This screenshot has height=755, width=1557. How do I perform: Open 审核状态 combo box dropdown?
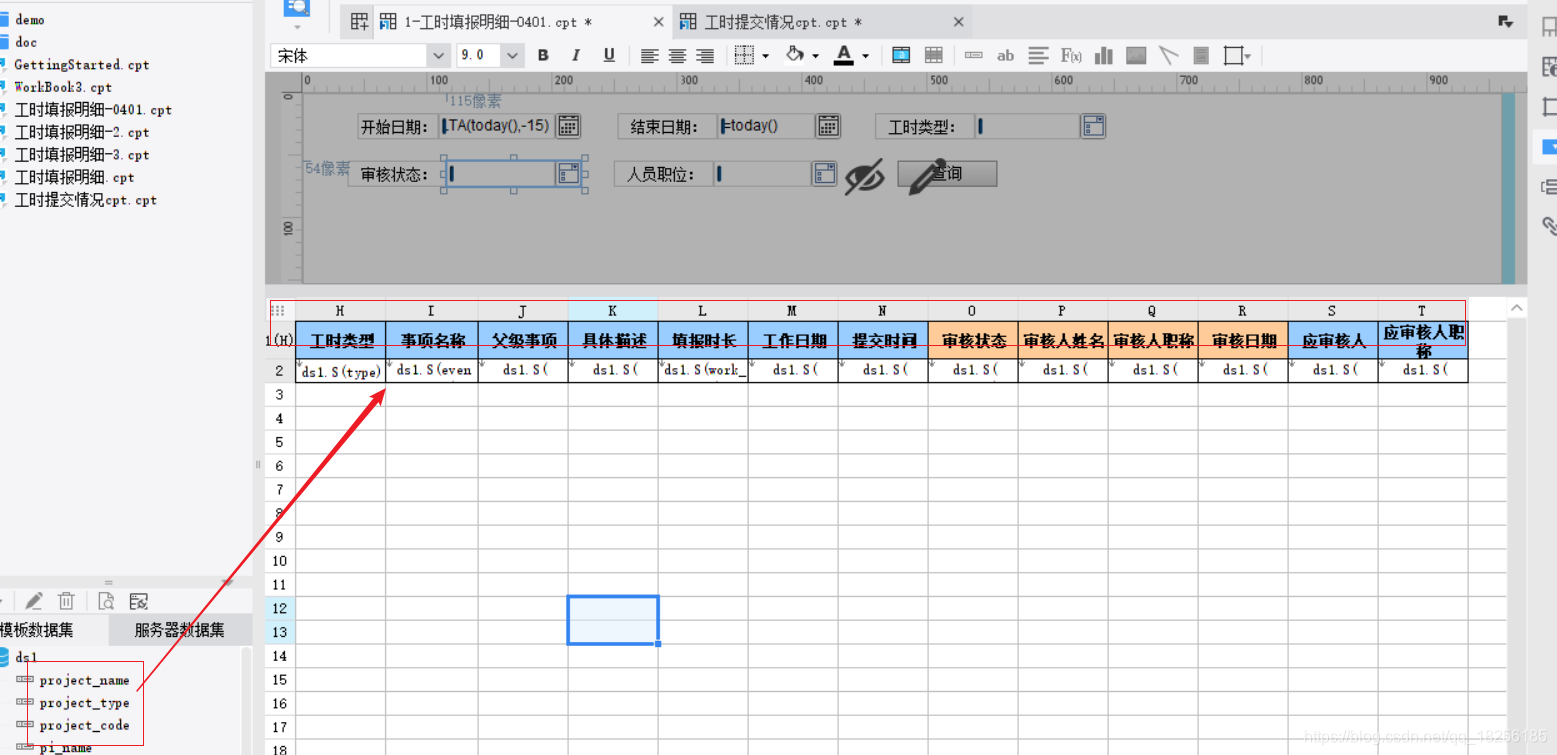[x=568, y=174]
